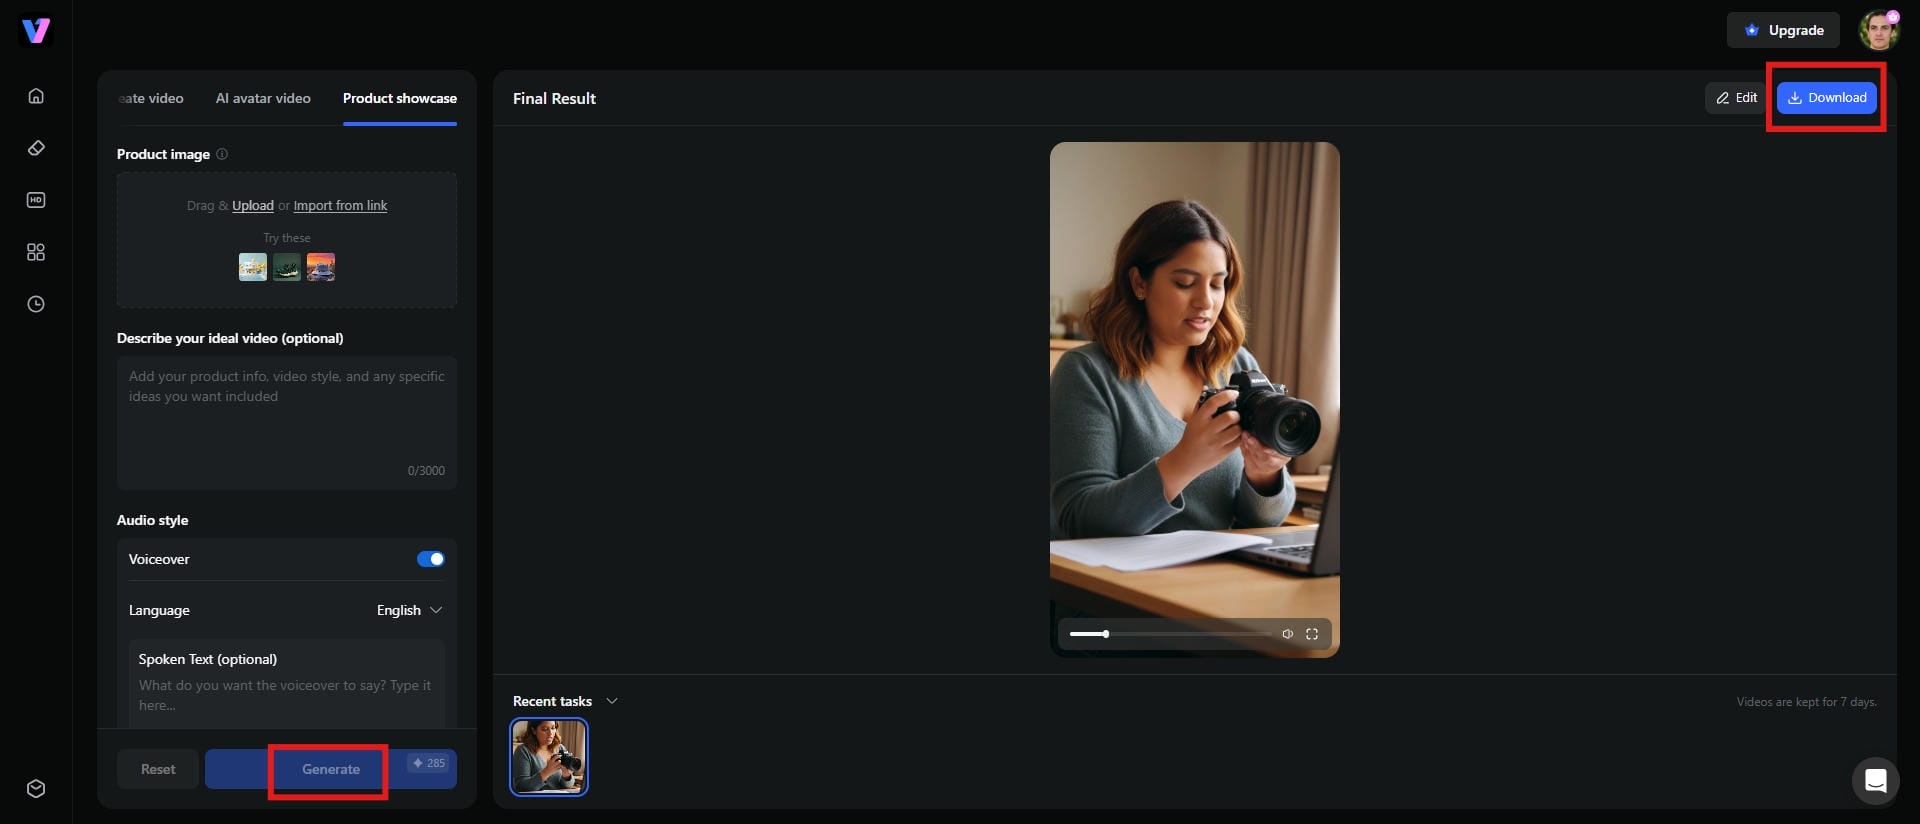Choose the first sample product image

click(253, 267)
